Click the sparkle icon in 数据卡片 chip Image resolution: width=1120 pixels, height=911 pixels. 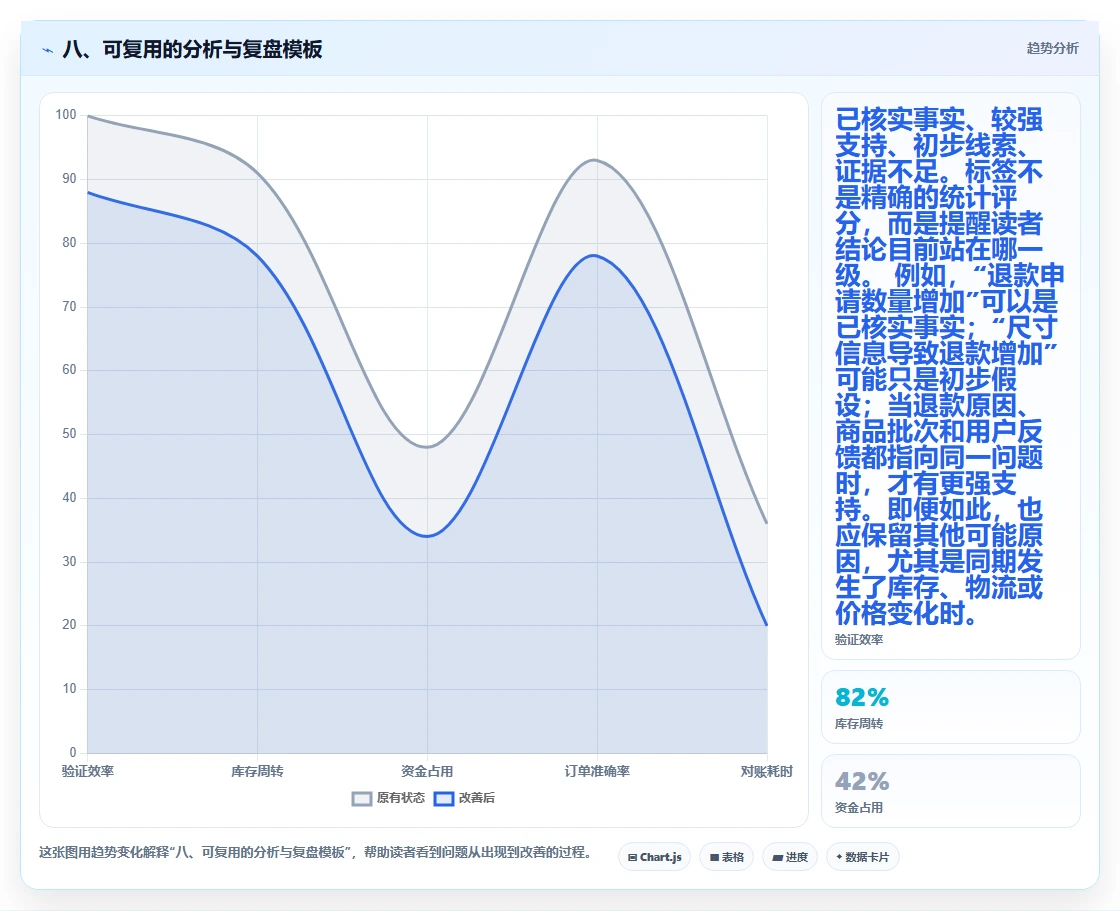[x=839, y=857]
